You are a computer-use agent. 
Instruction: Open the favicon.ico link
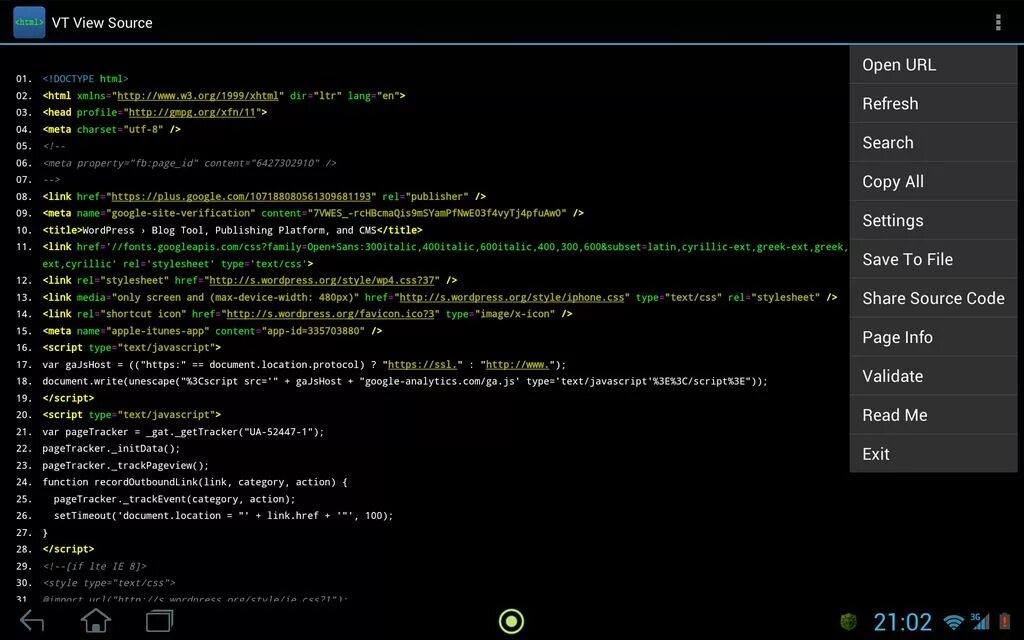coord(330,314)
